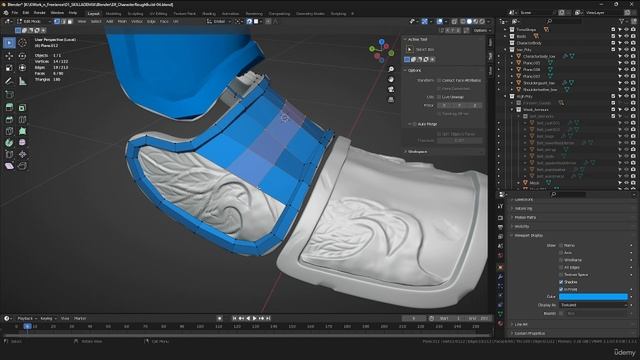Select the Extrude Region tool
This screenshot has width=640, height=360.
9,107
